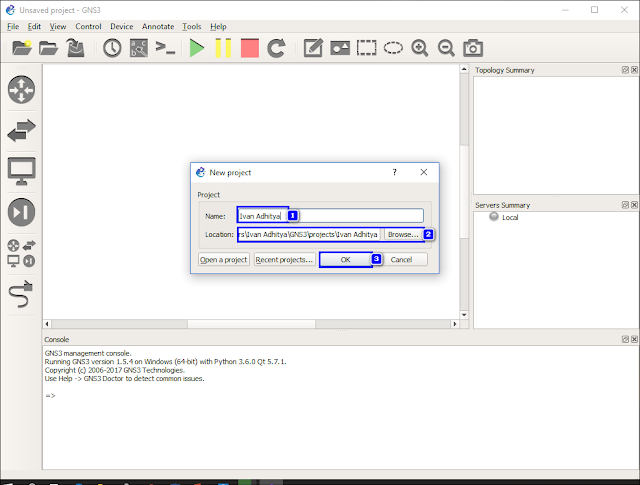Click Cancel in New project dialog
640x485 pixels.
[x=401, y=260]
